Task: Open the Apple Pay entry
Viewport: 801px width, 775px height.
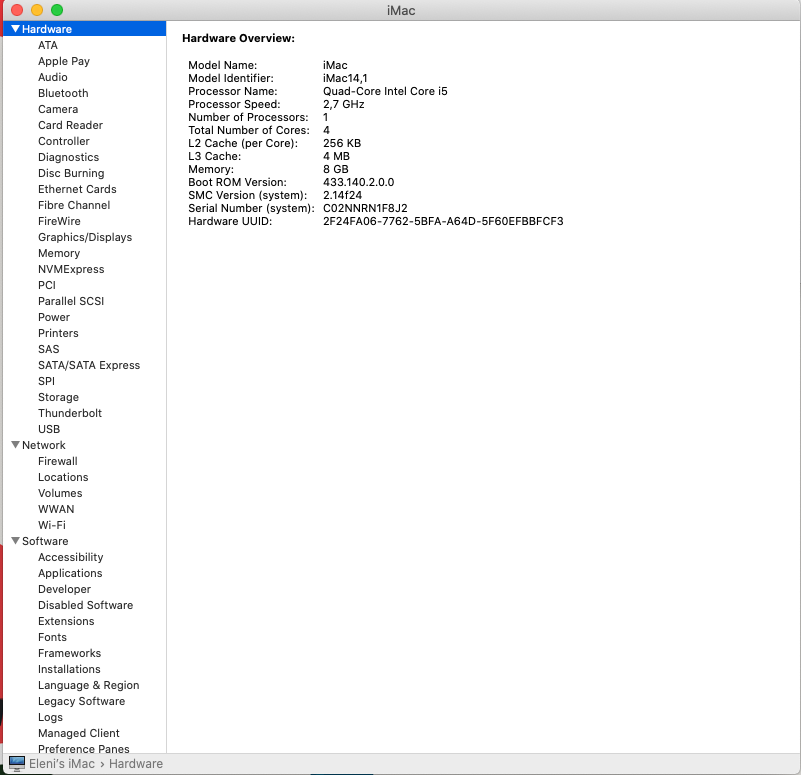Action: coord(64,61)
